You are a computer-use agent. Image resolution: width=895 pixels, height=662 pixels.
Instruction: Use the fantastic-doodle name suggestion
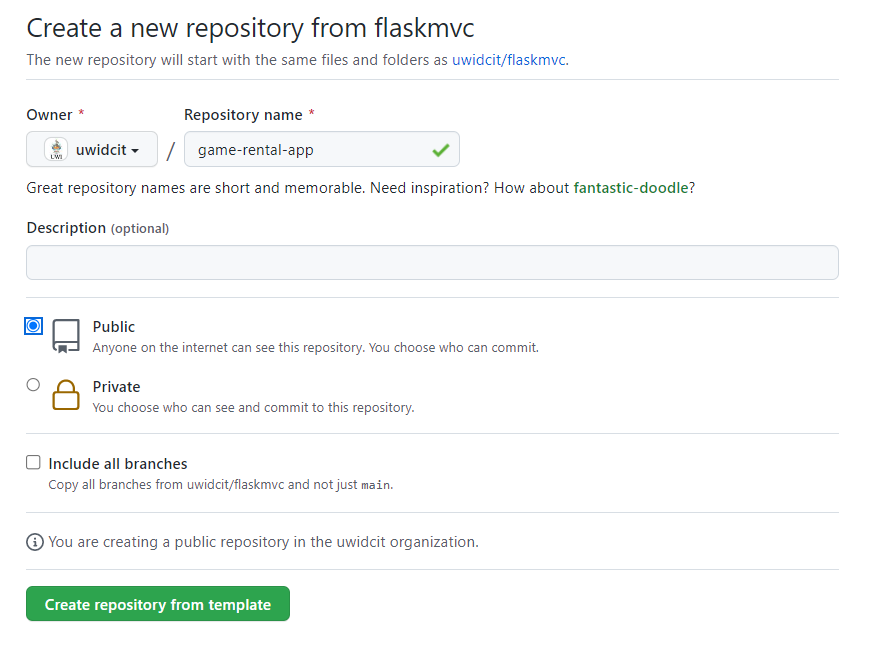click(631, 188)
